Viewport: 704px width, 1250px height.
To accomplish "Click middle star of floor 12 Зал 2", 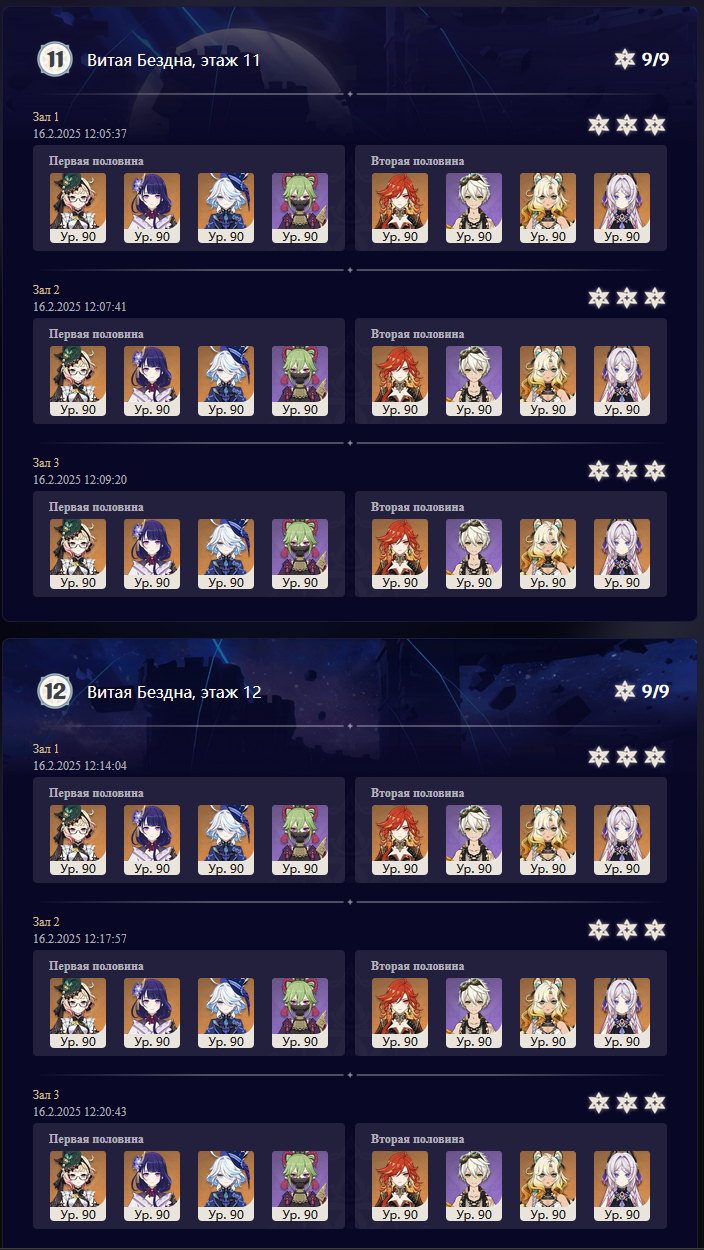I will point(626,930).
